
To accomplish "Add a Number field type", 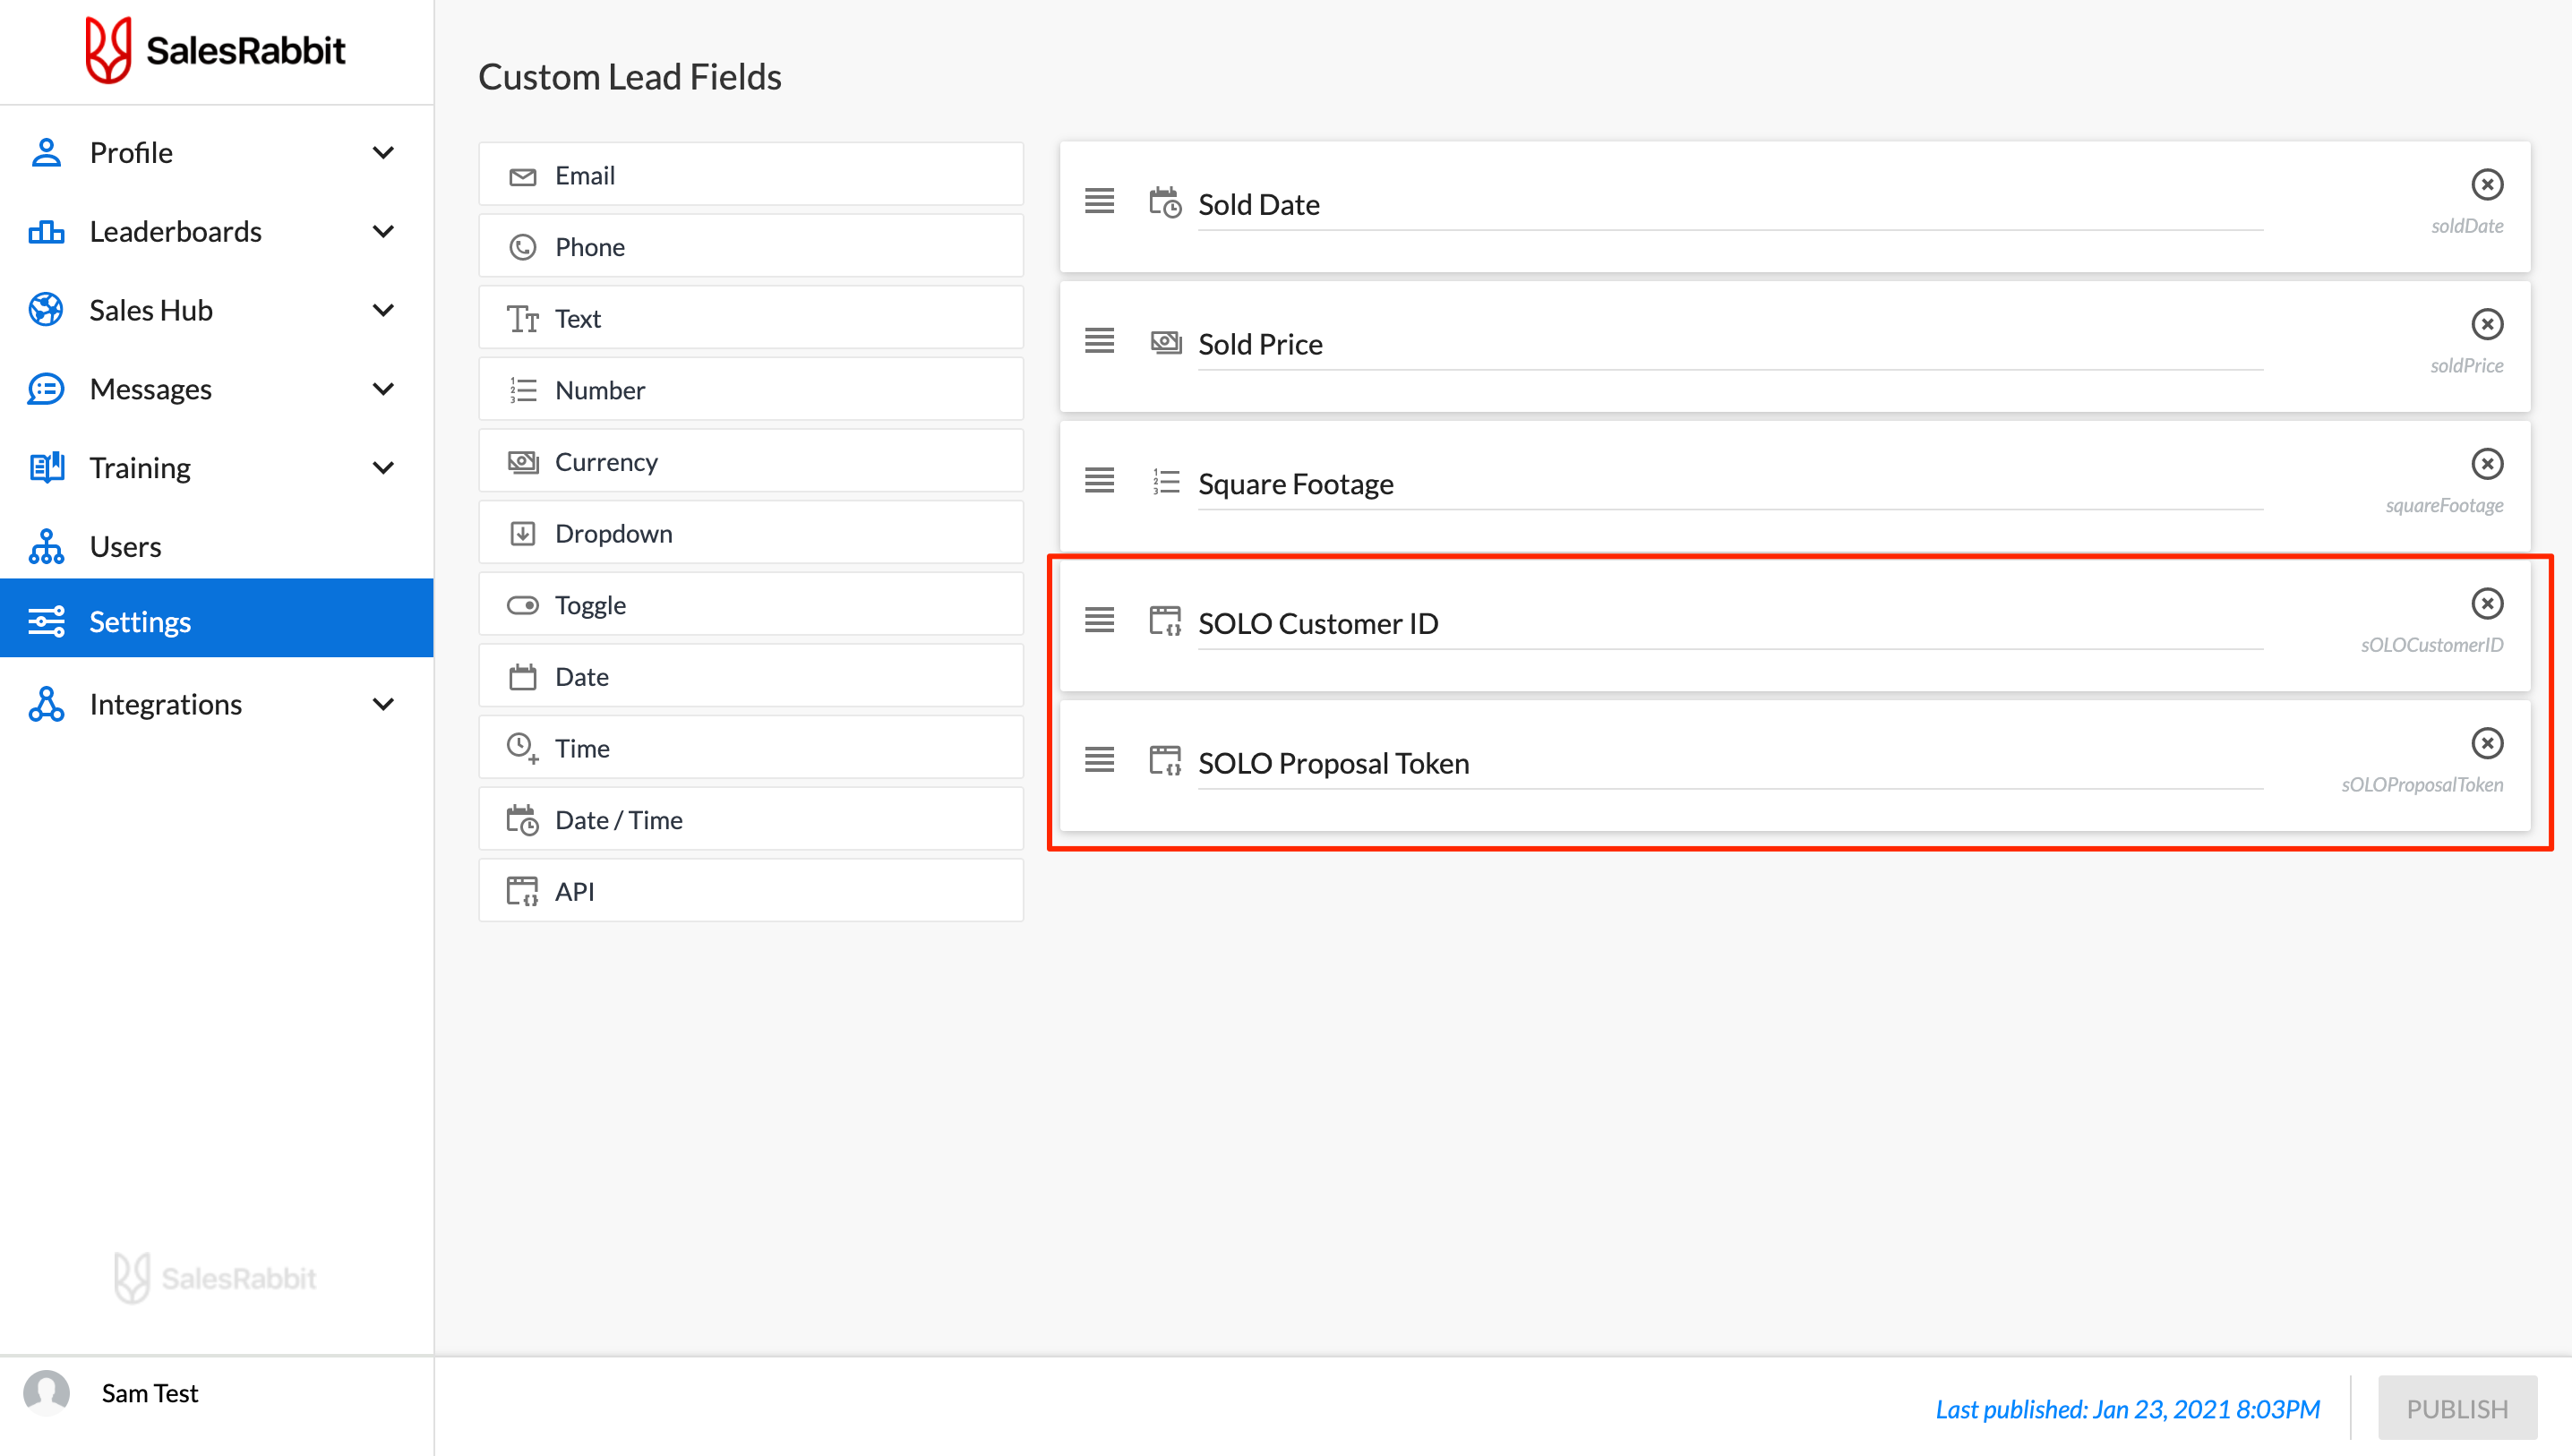I will tap(751, 389).
